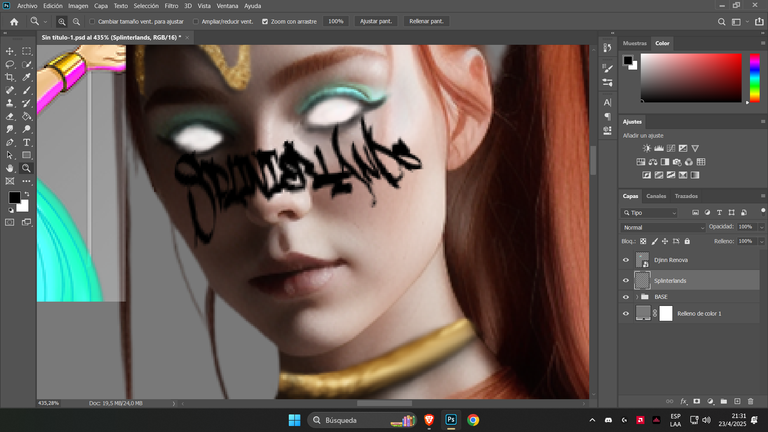
Task: Add a Brightness/Contrast adjustment
Action: tap(647, 148)
